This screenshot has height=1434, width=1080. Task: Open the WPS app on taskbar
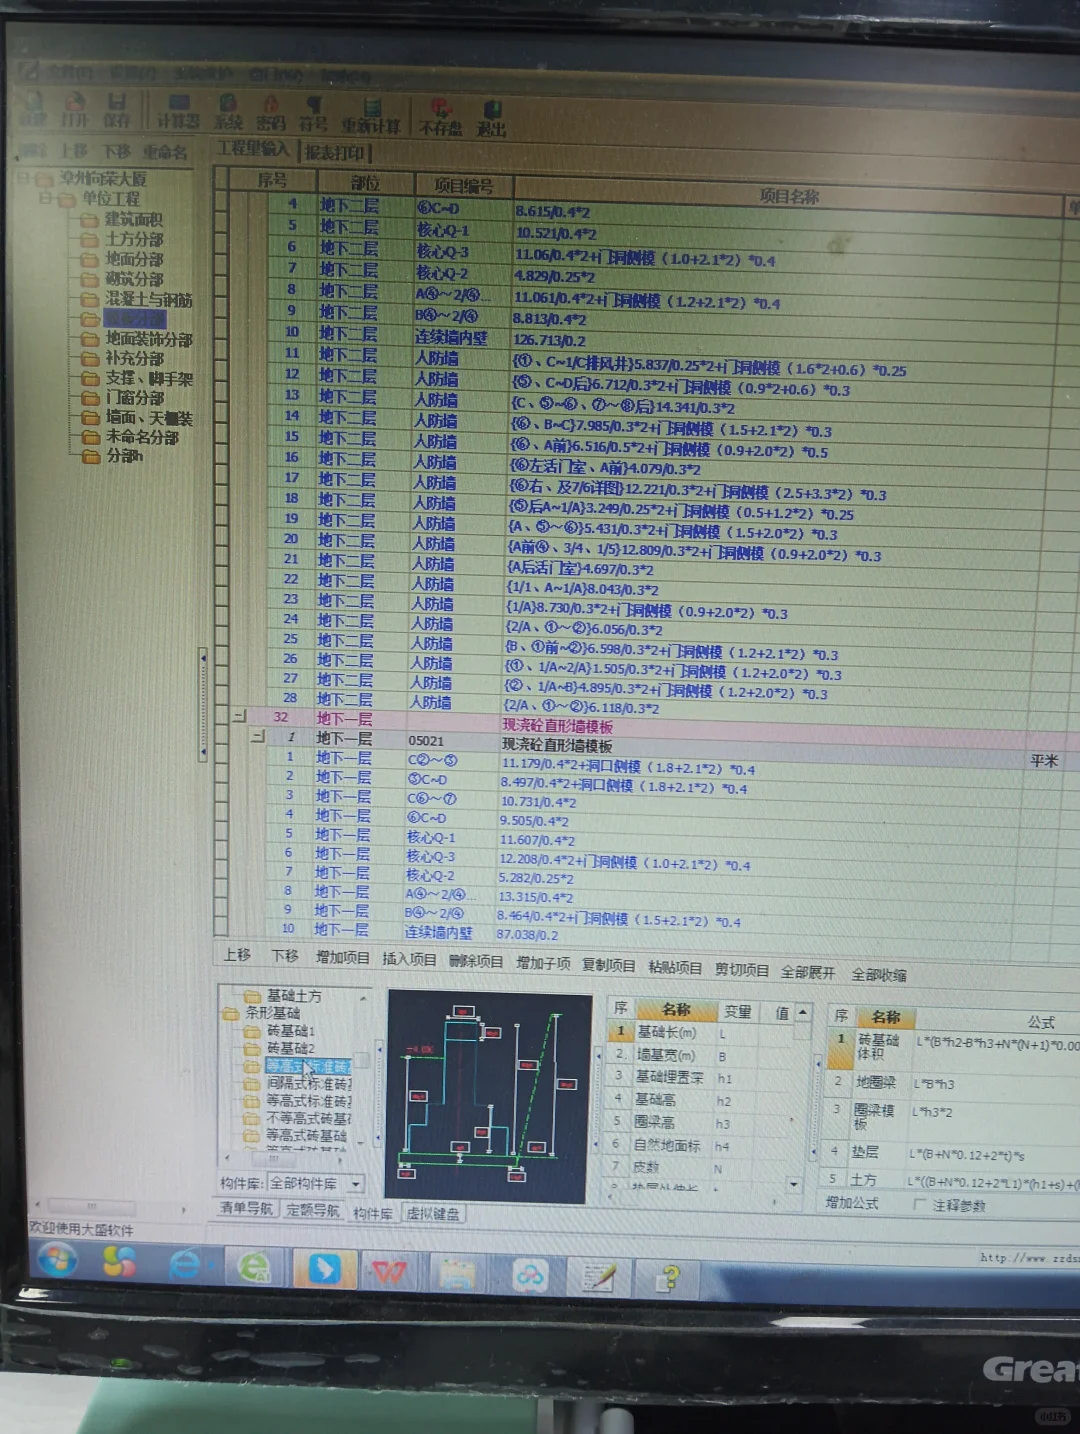389,1271
